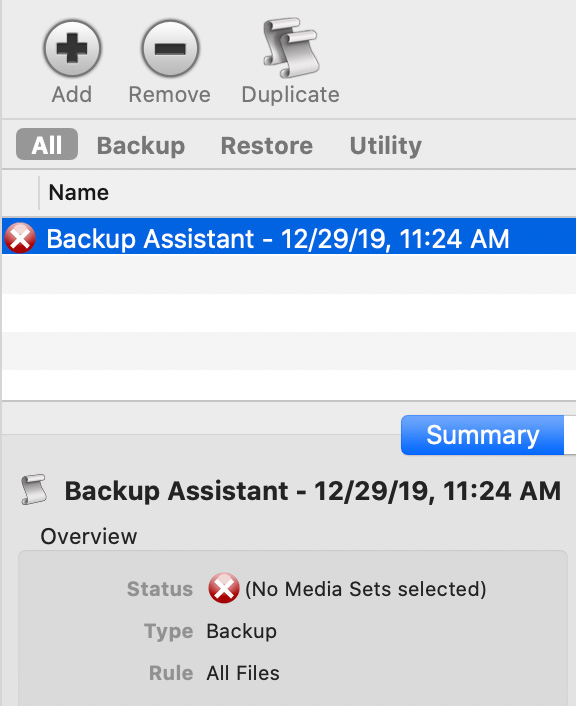Click the No Media Sets selected status text
This screenshot has height=706, width=576.
tap(366, 589)
